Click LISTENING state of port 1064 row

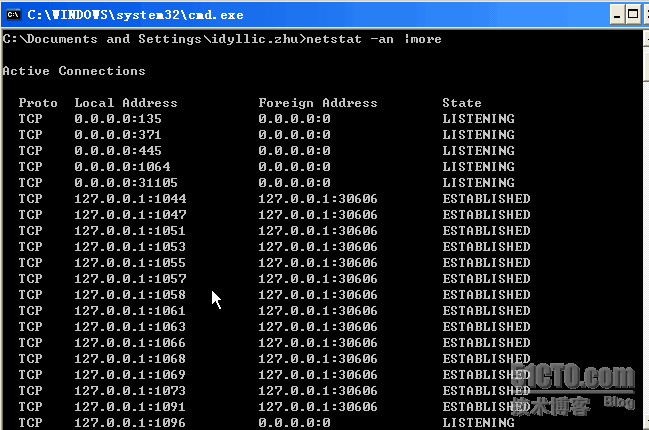coord(478,167)
